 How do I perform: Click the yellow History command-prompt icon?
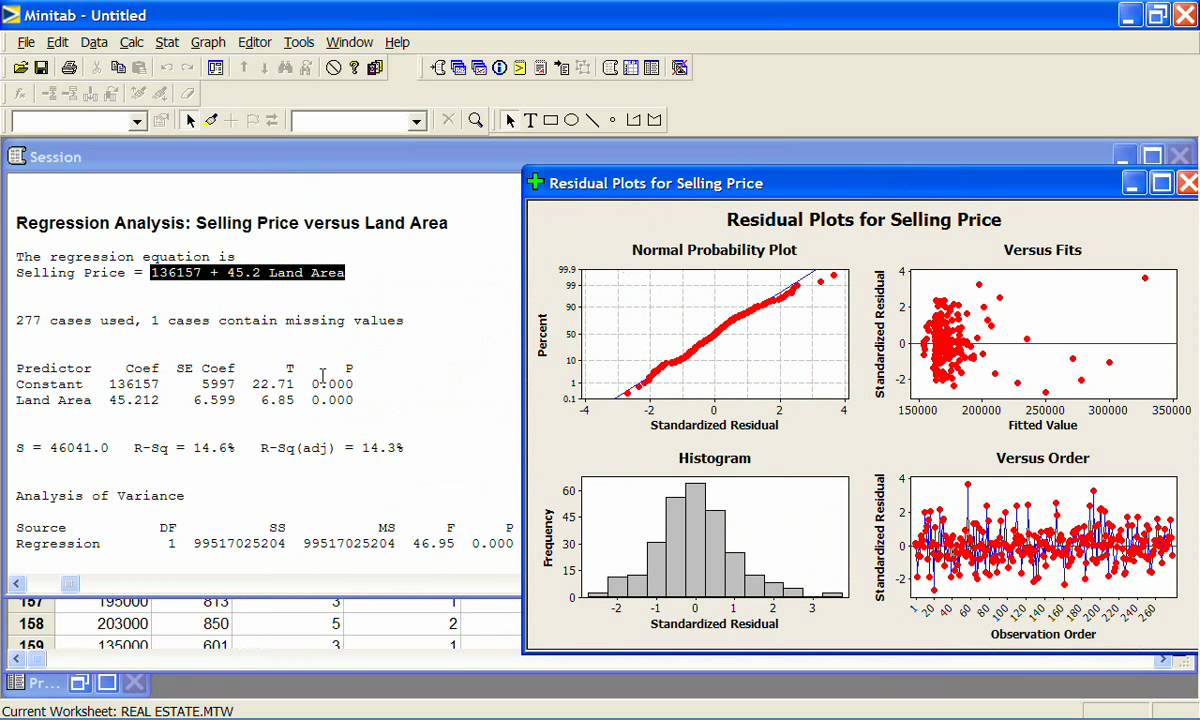(x=520, y=68)
